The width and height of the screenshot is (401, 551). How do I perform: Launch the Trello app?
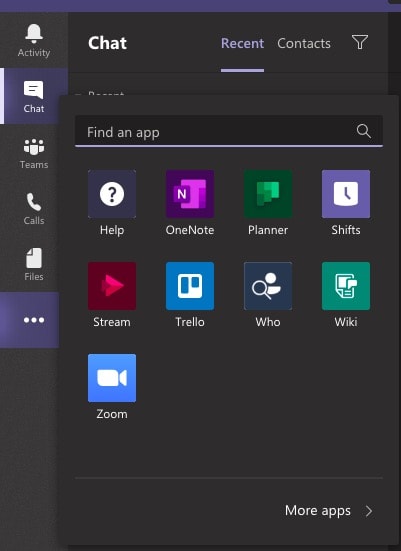coord(190,286)
